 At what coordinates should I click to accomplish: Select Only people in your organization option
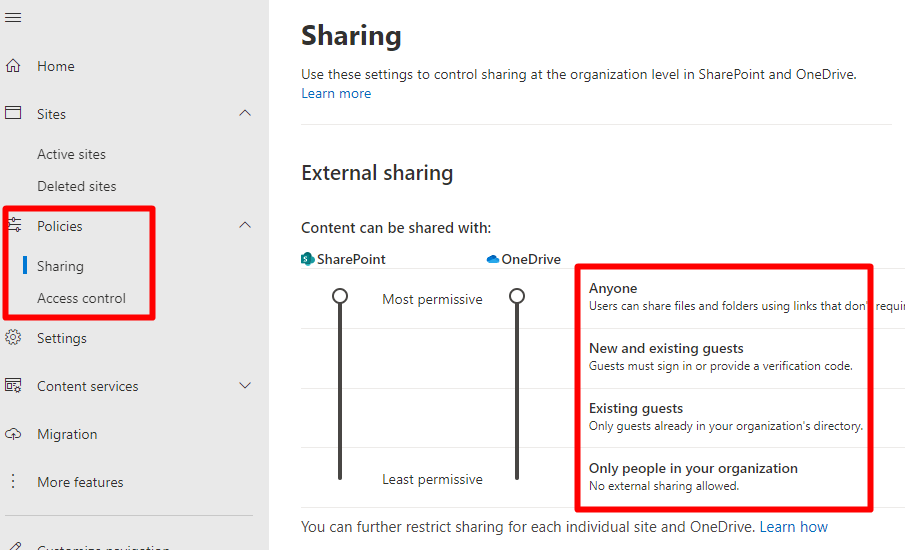(x=693, y=468)
